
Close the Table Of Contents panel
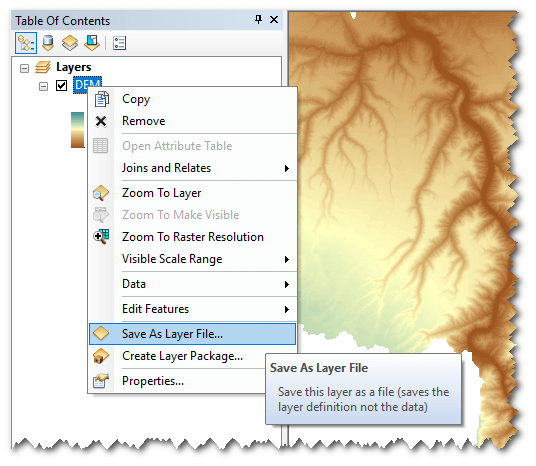(274, 19)
